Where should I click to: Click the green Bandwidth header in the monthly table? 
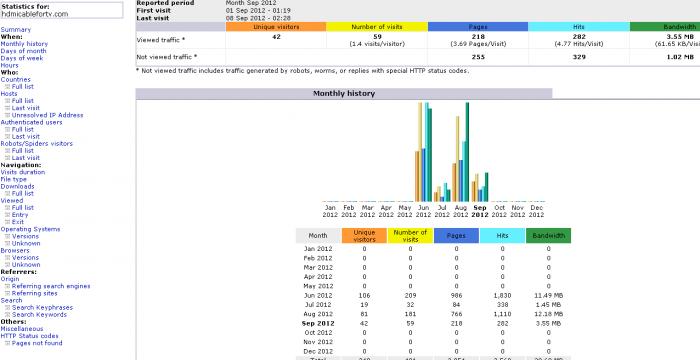point(548,235)
